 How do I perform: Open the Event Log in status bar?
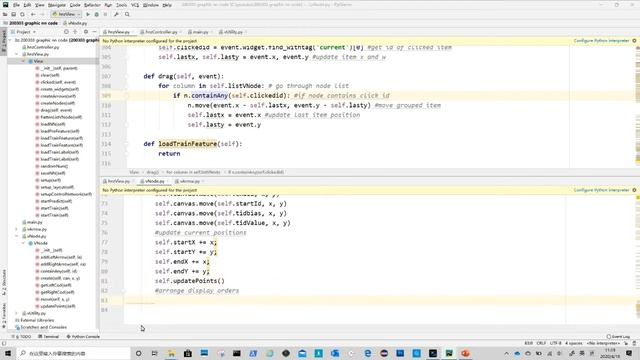point(618,337)
